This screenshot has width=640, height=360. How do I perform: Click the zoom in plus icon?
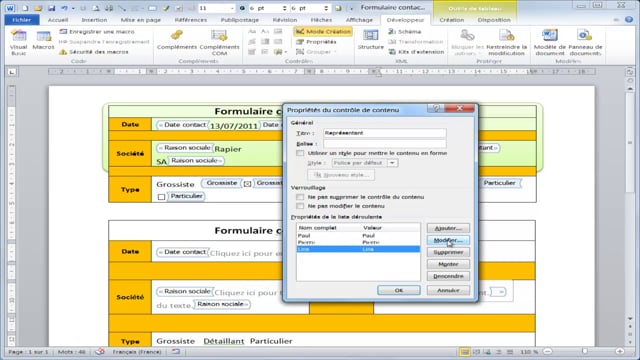(620, 351)
